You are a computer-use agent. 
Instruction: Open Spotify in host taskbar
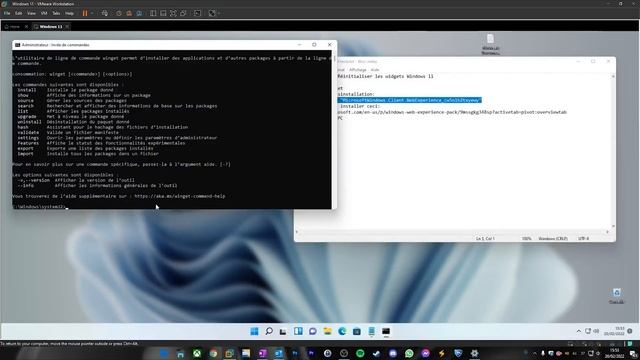pyautogui.click(x=360, y=353)
